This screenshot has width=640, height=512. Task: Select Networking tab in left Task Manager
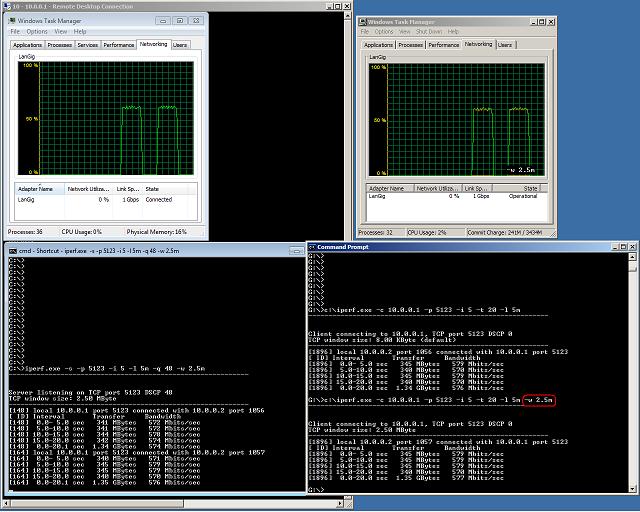point(153,44)
